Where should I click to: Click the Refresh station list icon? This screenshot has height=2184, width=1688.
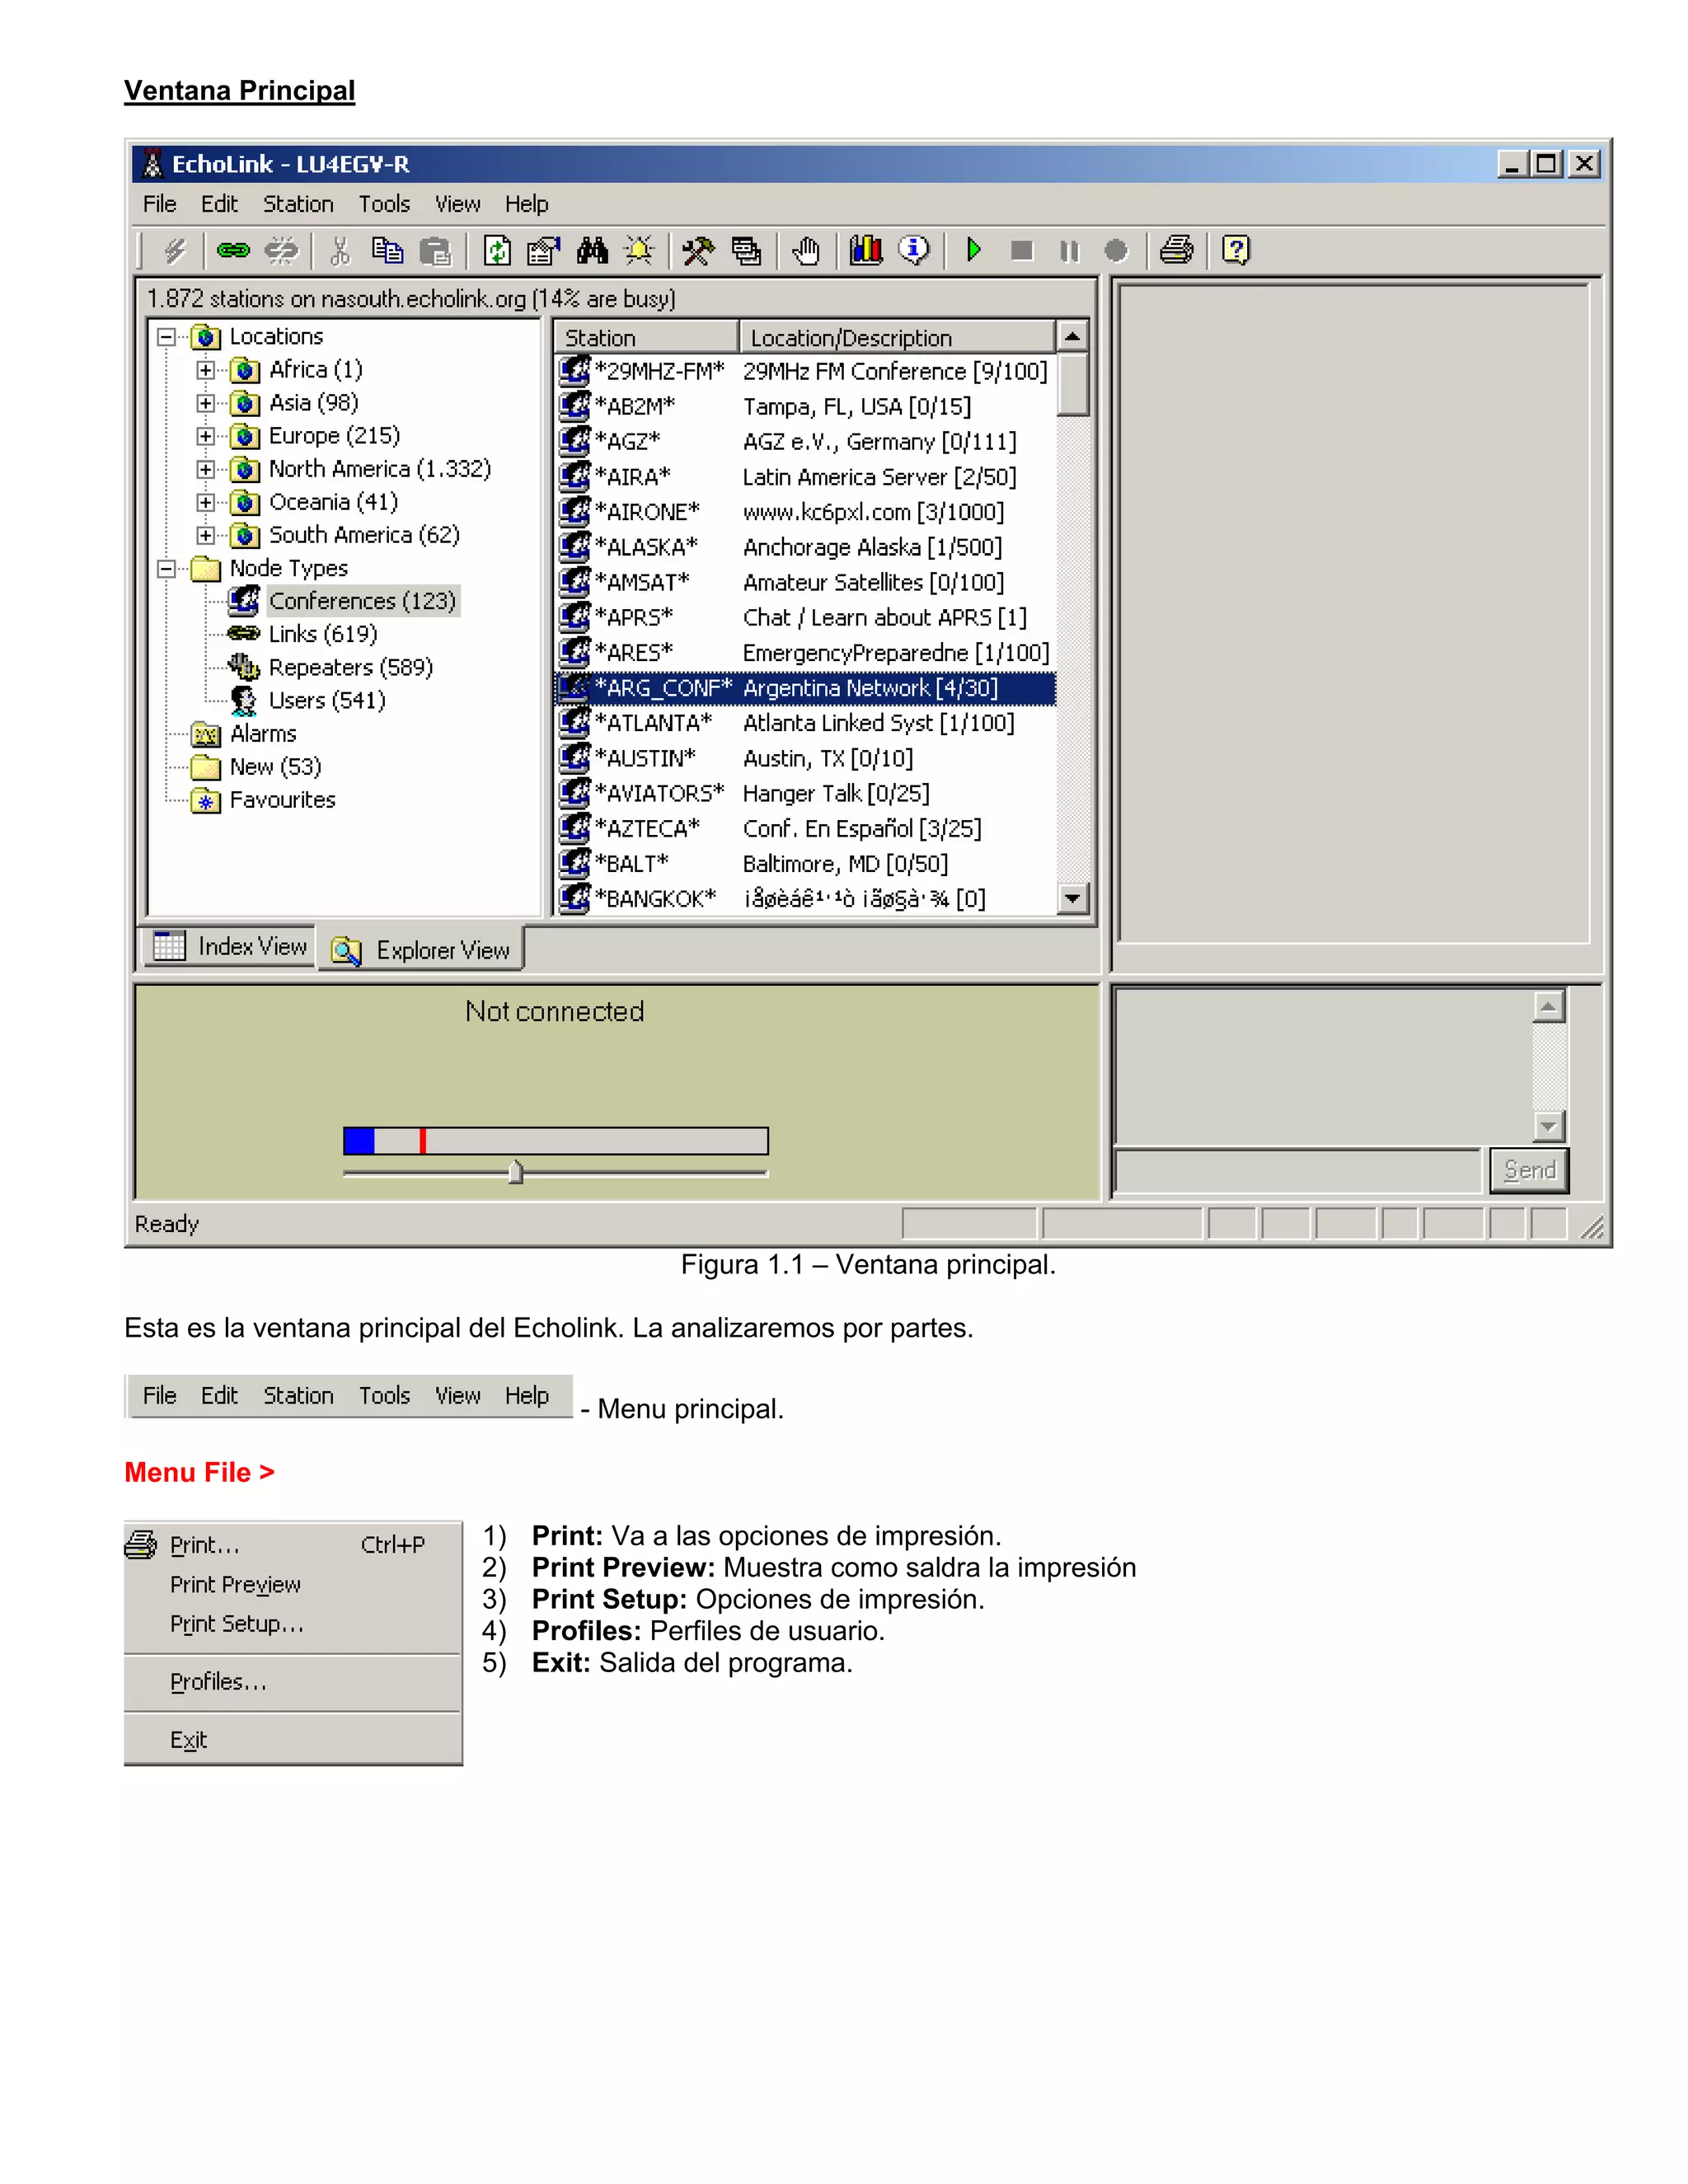[497, 250]
